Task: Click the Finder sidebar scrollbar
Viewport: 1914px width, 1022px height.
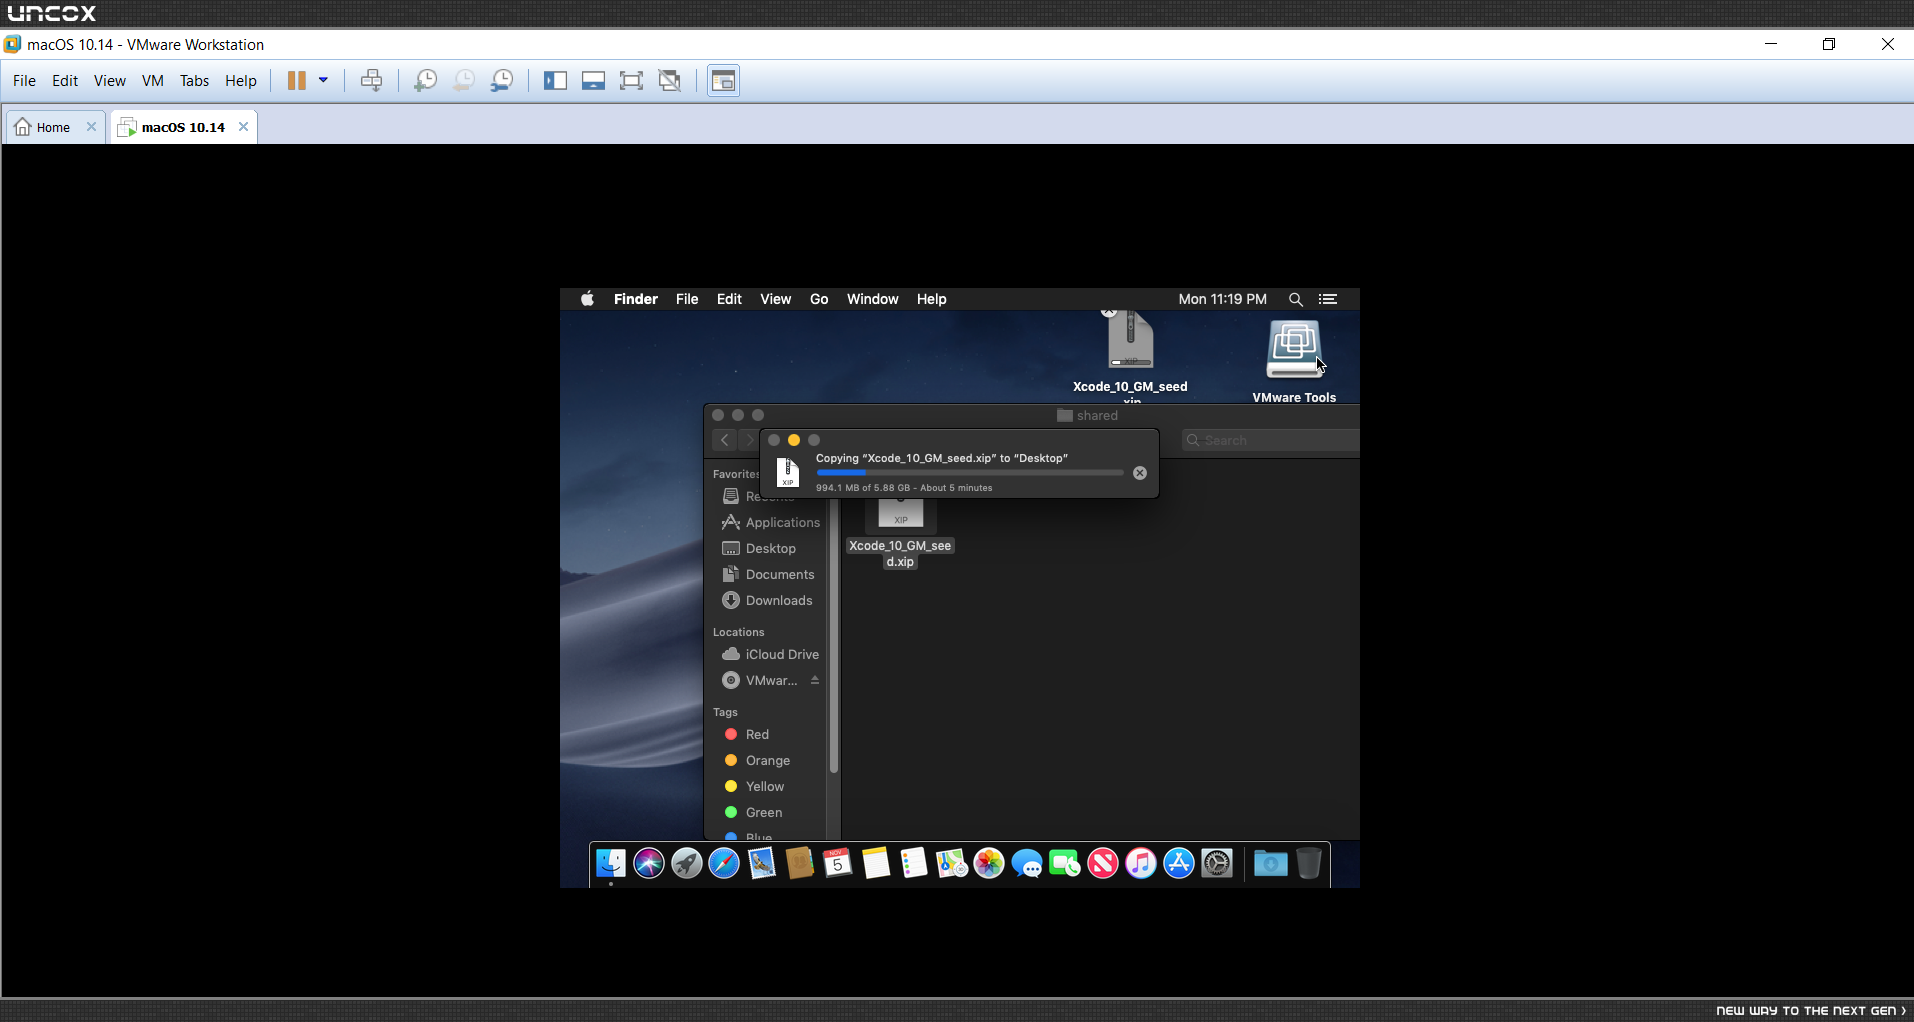Action: coord(834,637)
